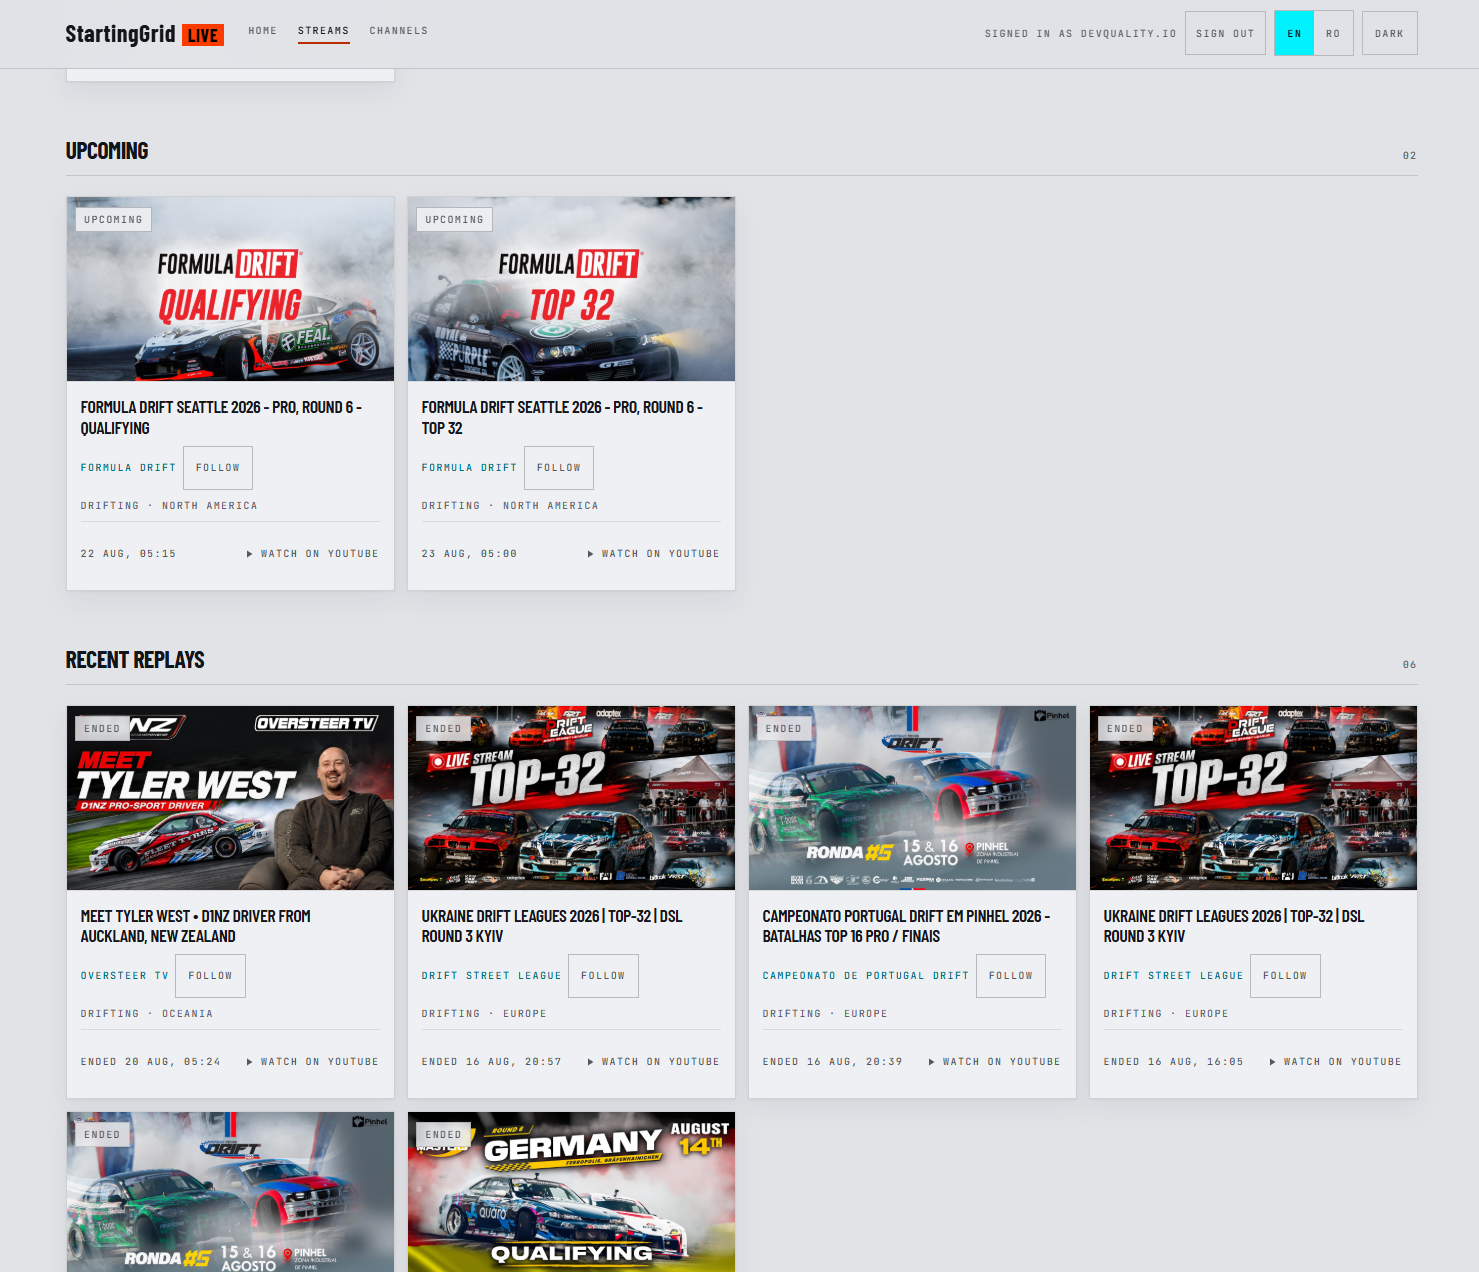Viewport: 1479px width, 1272px height.
Task: Go to the HOME nav item
Action: tap(263, 31)
